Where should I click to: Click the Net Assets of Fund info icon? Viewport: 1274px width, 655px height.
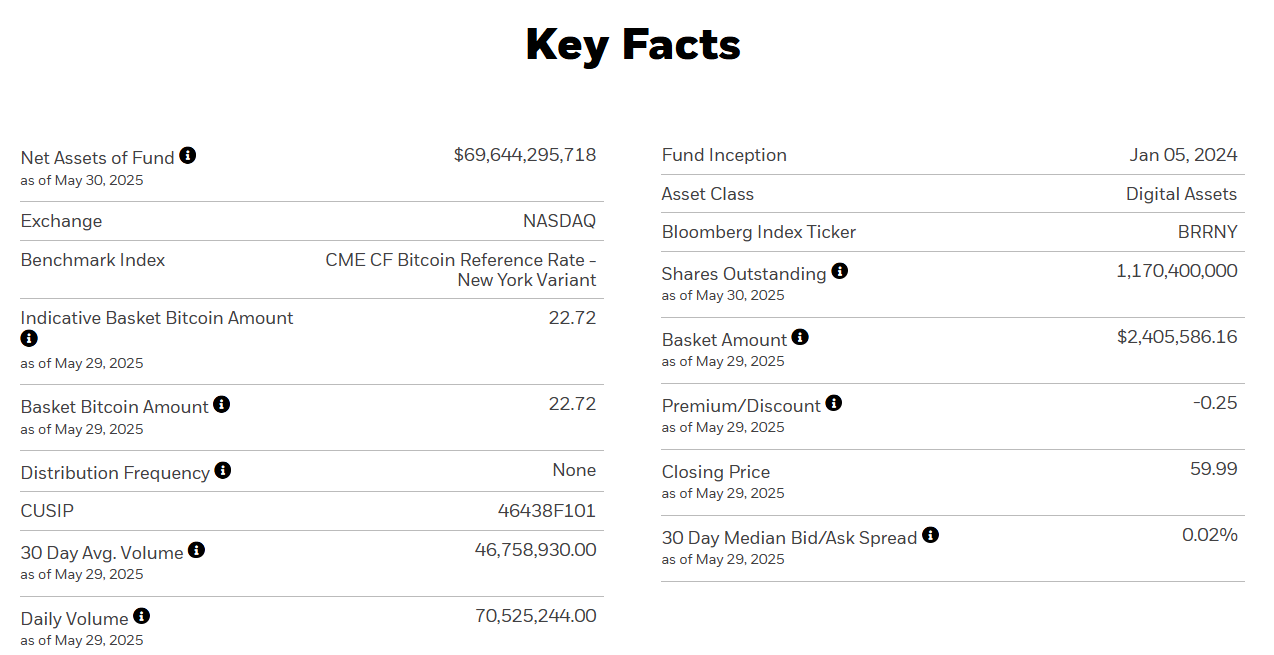coord(188,156)
